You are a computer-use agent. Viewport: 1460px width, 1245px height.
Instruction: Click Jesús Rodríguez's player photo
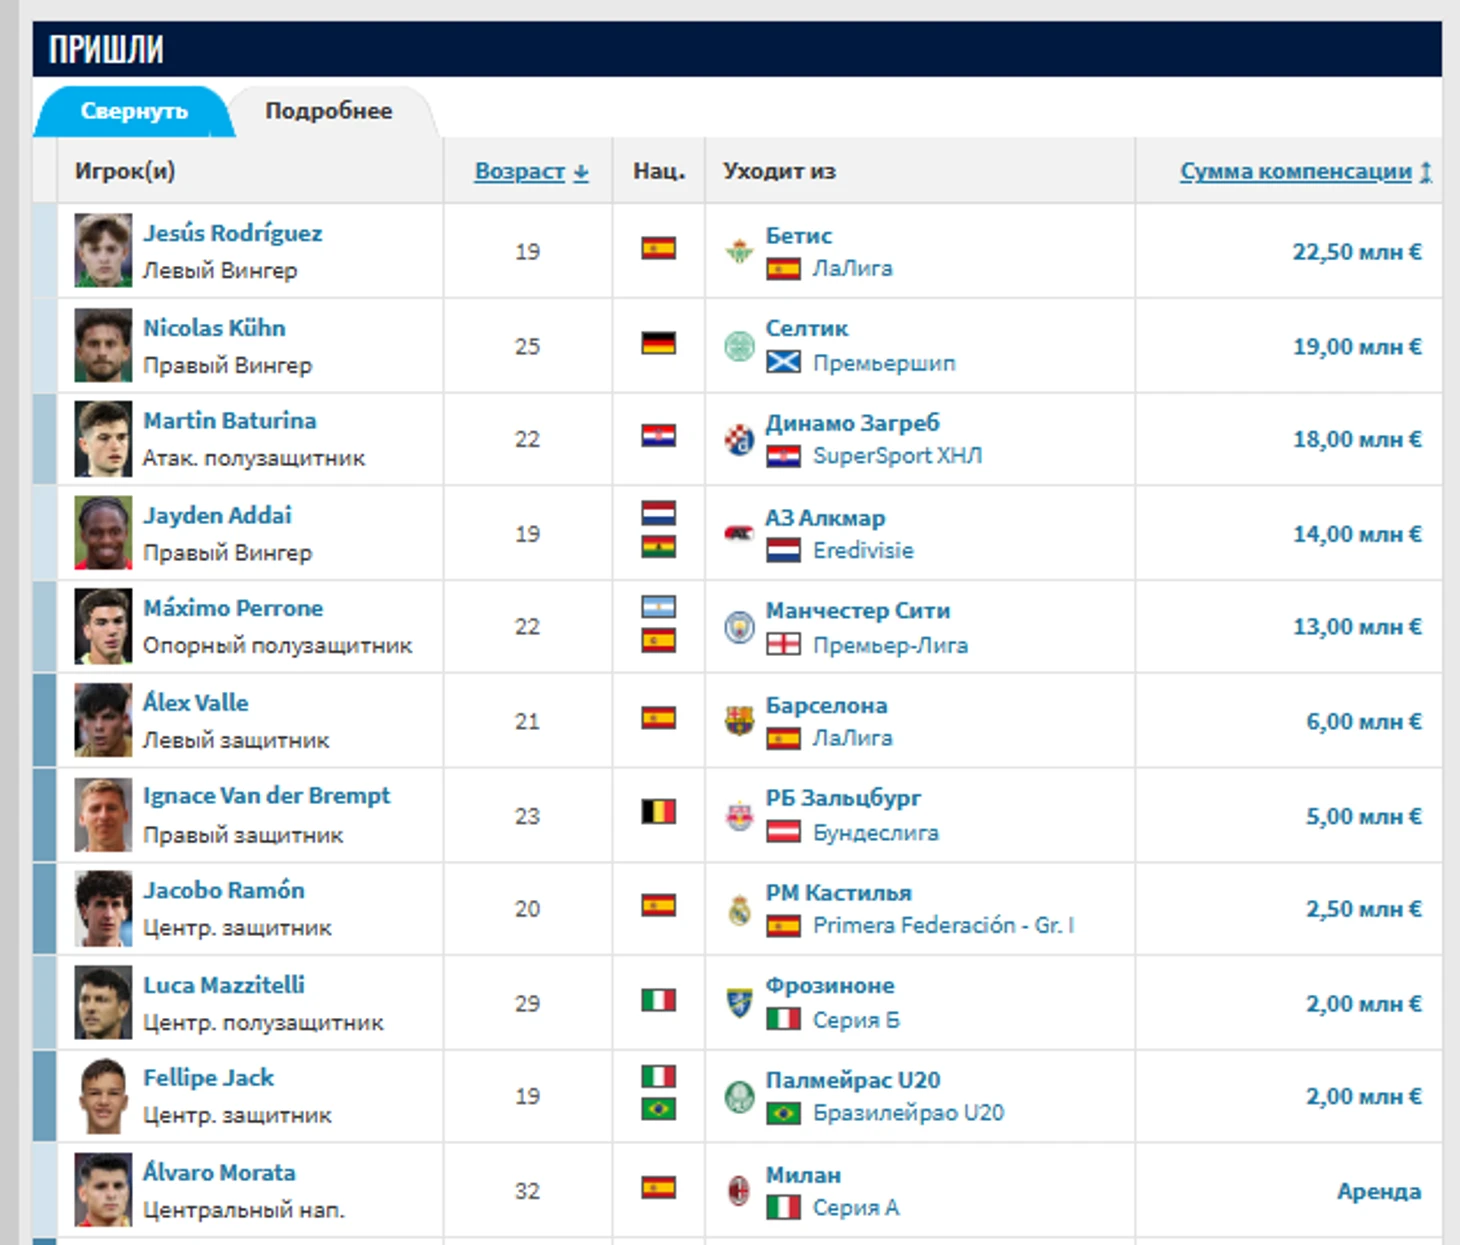pos(103,250)
